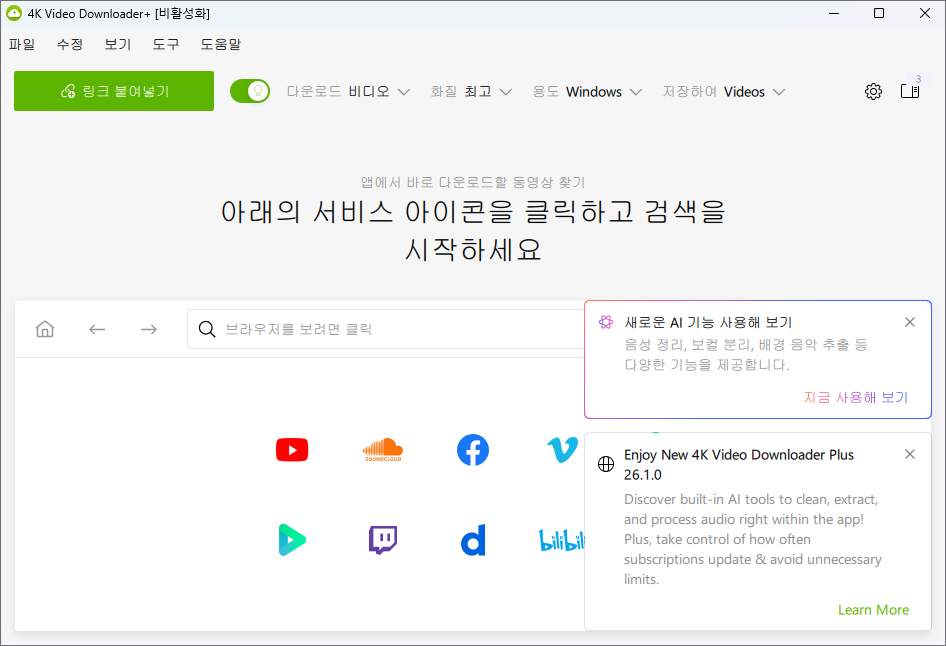Viewport: 946px width, 646px height.
Task: Open the SoundCloud service icon
Action: coord(382,450)
